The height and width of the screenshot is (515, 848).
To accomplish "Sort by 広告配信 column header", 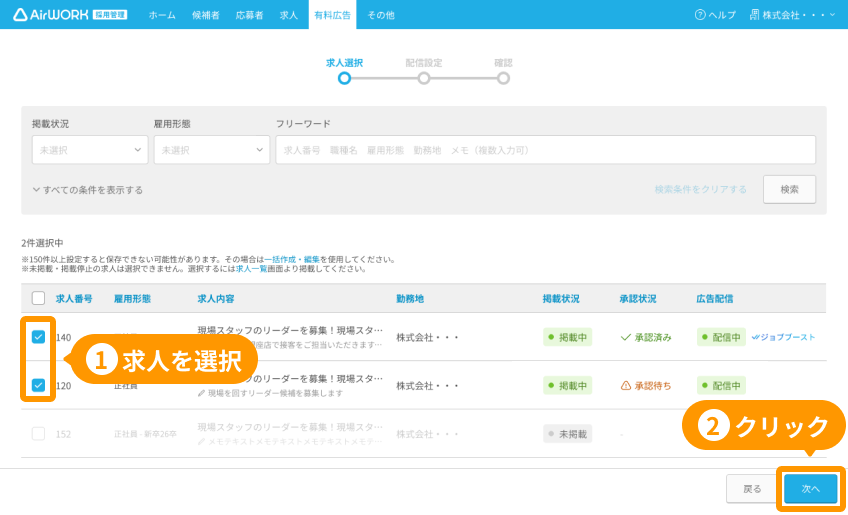I will [x=715, y=299].
